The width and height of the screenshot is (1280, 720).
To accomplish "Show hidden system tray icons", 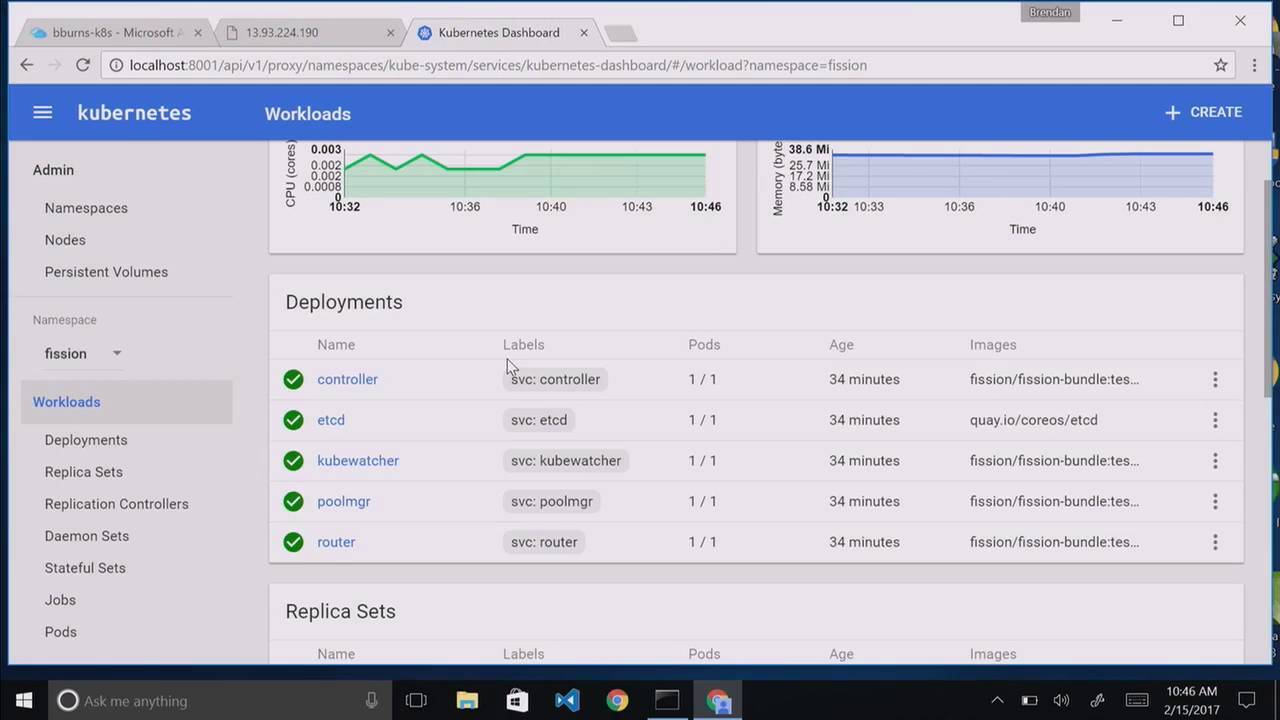I will (x=997, y=700).
